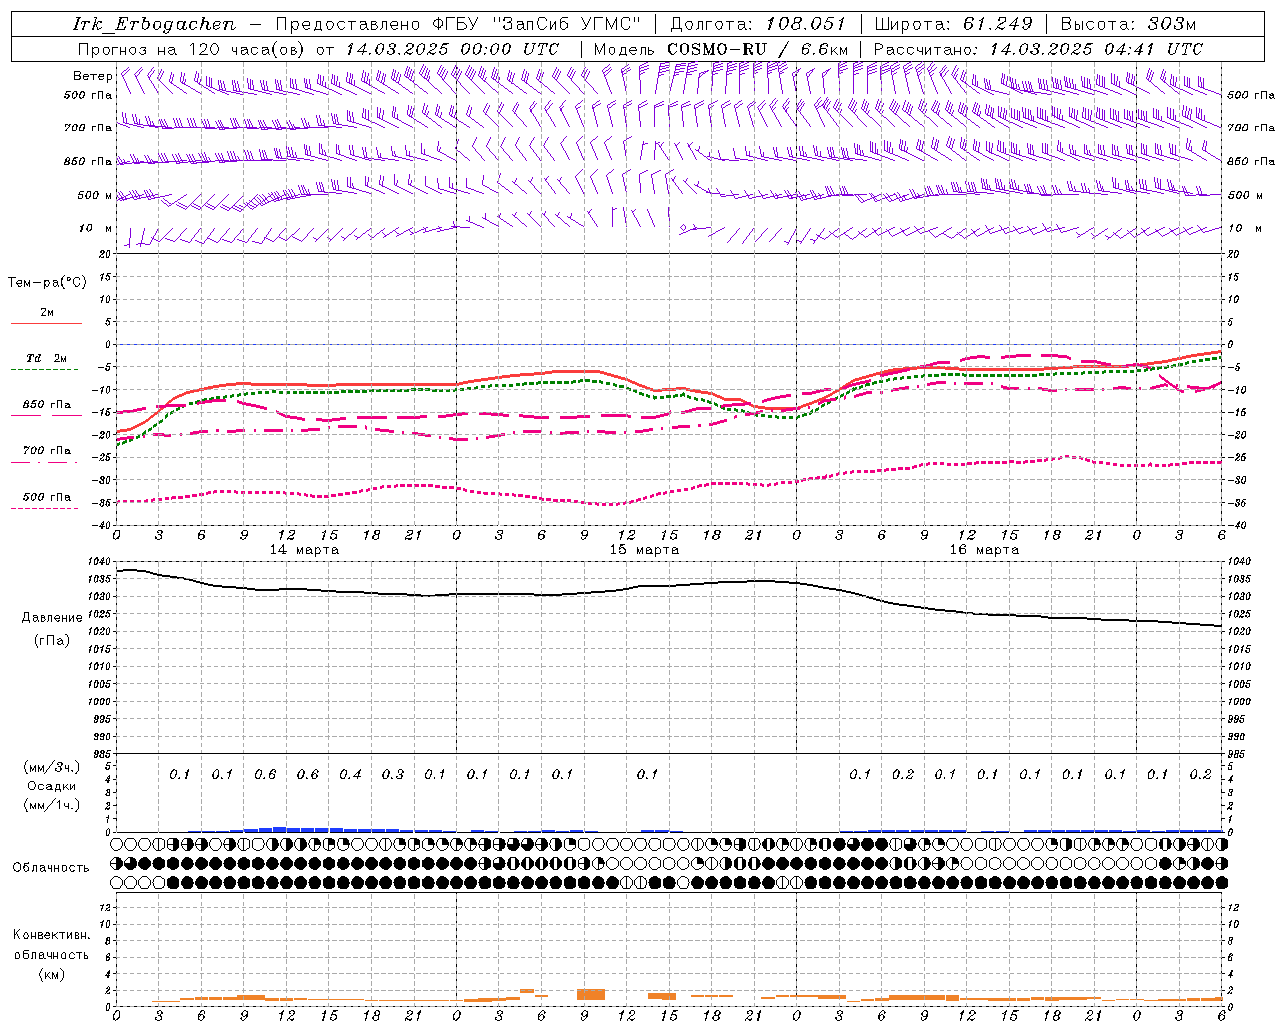1280x1024 pixels.
Task: Click the '(км)' unit label under convective cloudiness
Action: [52, 974]
